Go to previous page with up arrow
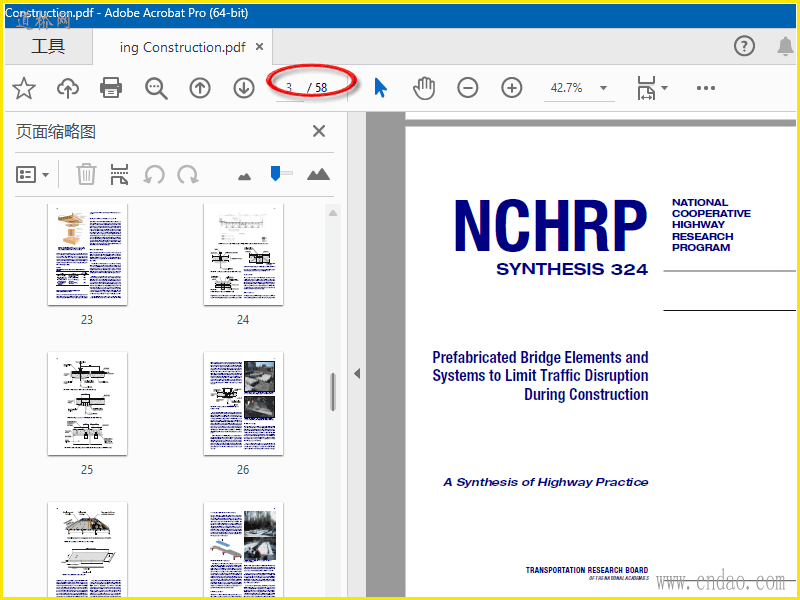 200,88
